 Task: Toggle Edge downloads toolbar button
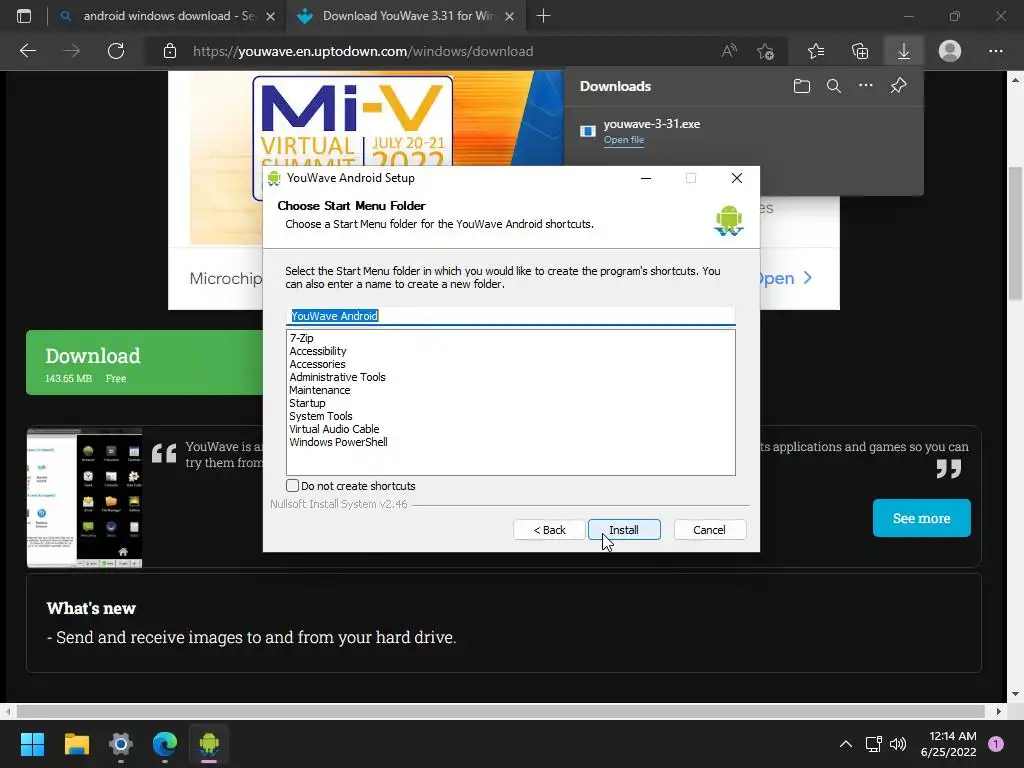click(904, 51)
